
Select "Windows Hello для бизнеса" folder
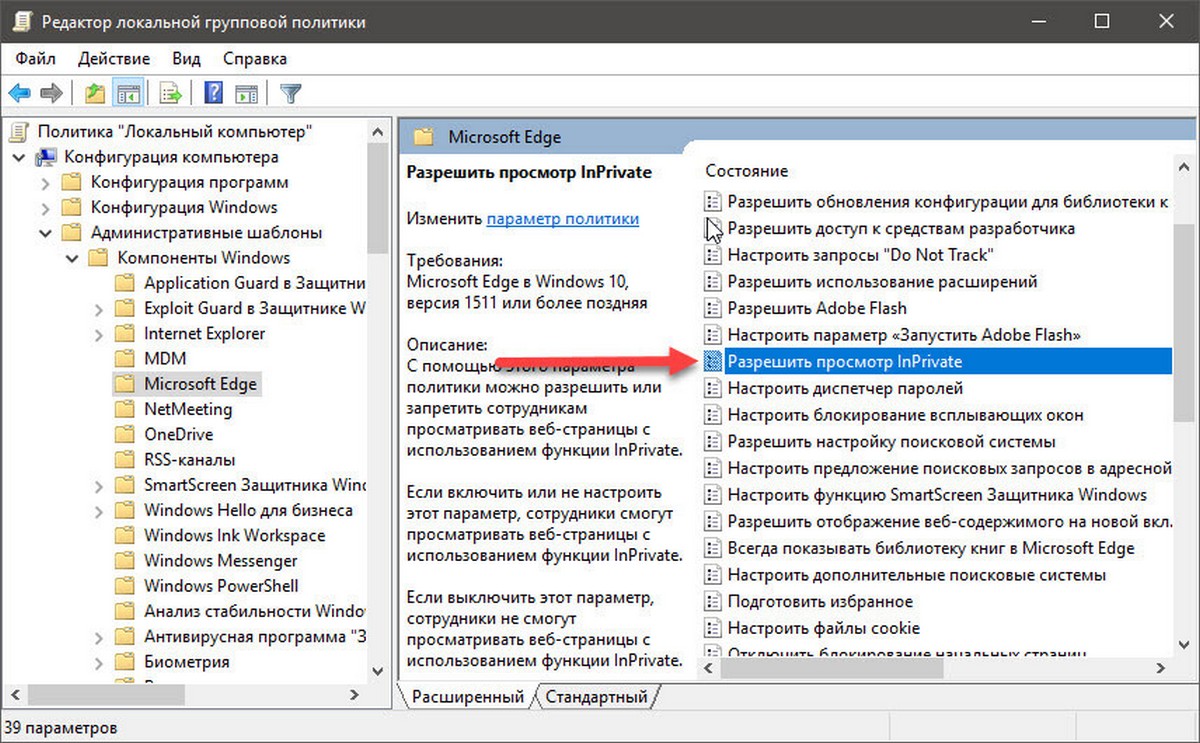(248, 510)
